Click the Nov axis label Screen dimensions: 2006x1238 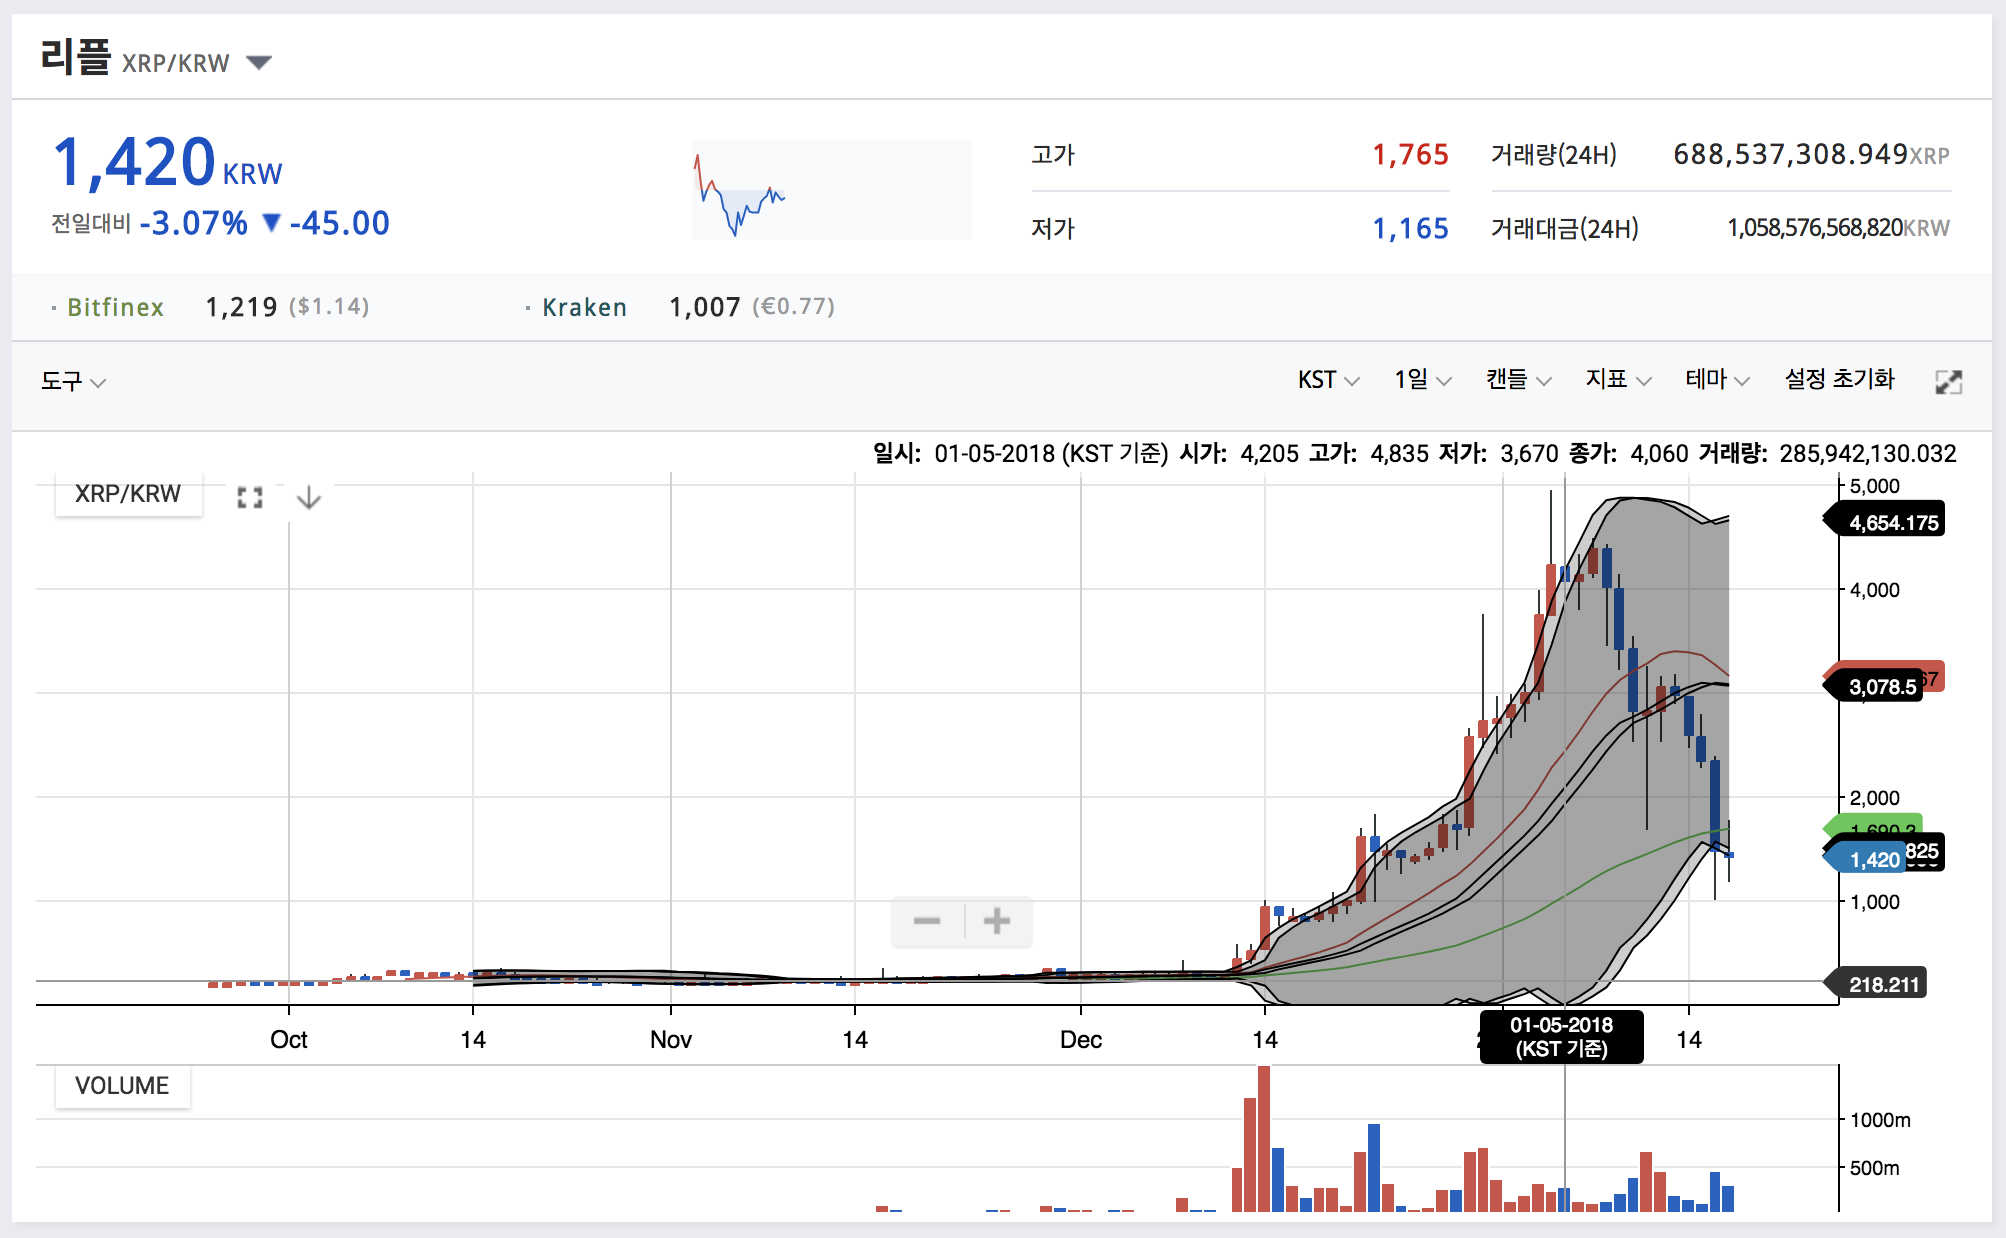(671, 1040)
